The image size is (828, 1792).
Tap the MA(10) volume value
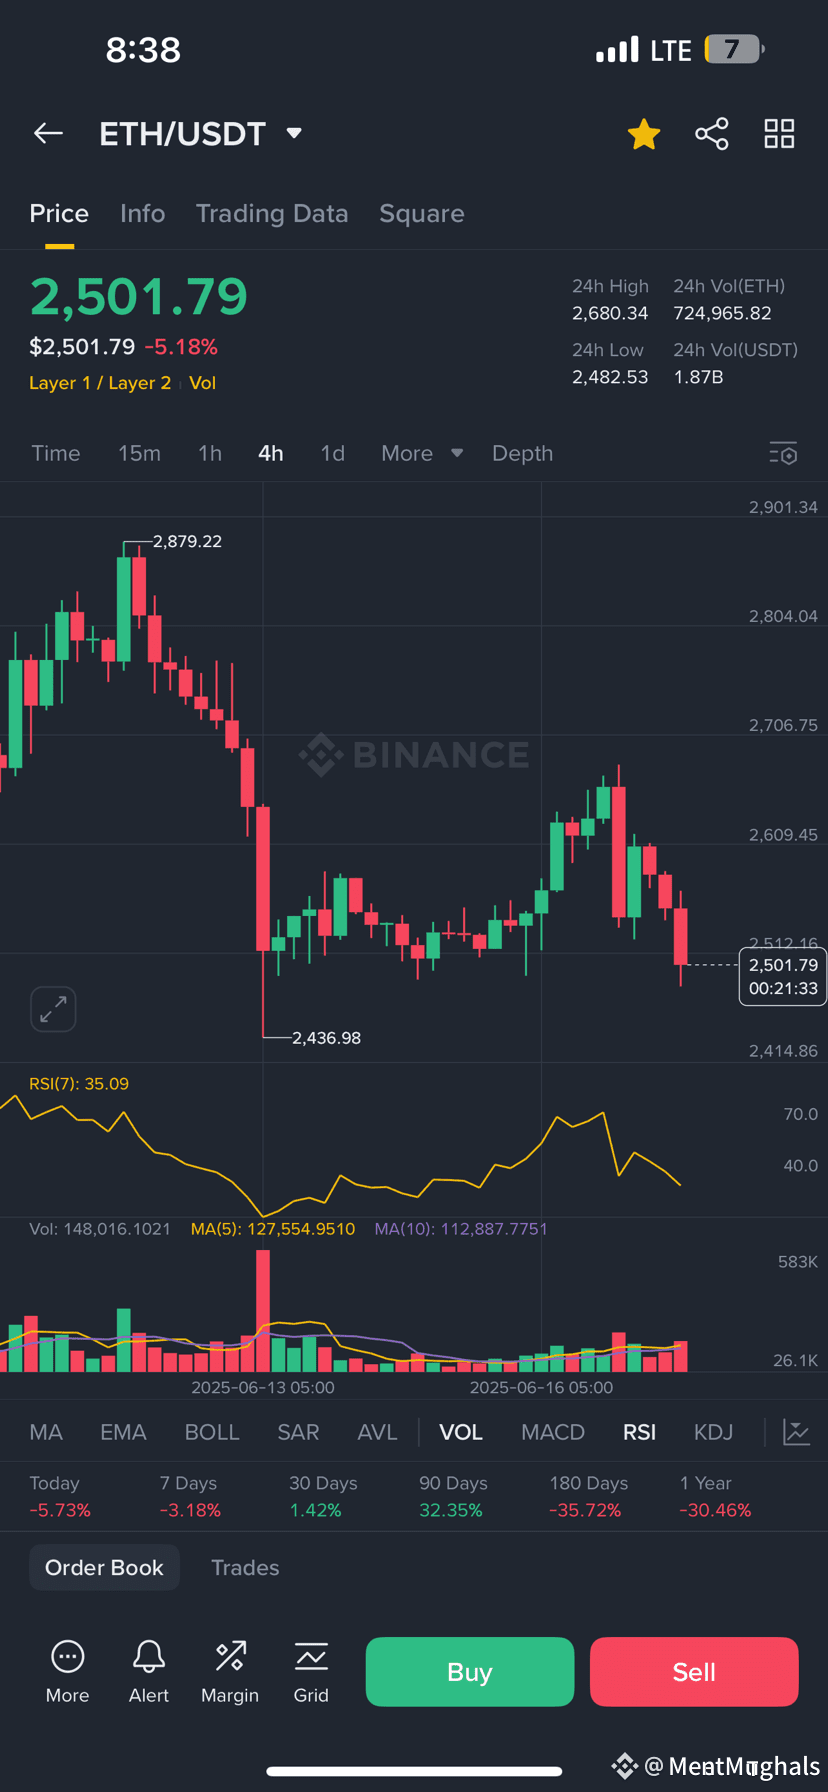tap(461, 1229)
